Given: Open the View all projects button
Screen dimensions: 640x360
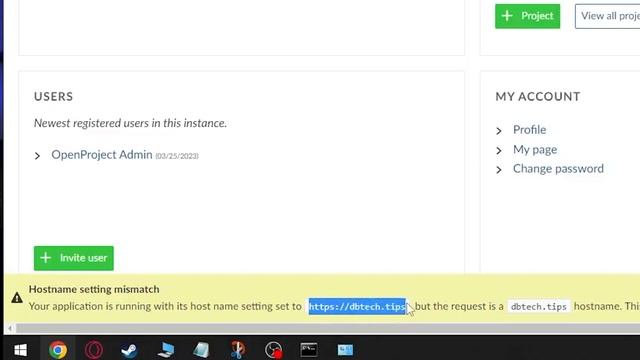Looking at the screenshot, I should pyautogui.click(x=607, y=16).
